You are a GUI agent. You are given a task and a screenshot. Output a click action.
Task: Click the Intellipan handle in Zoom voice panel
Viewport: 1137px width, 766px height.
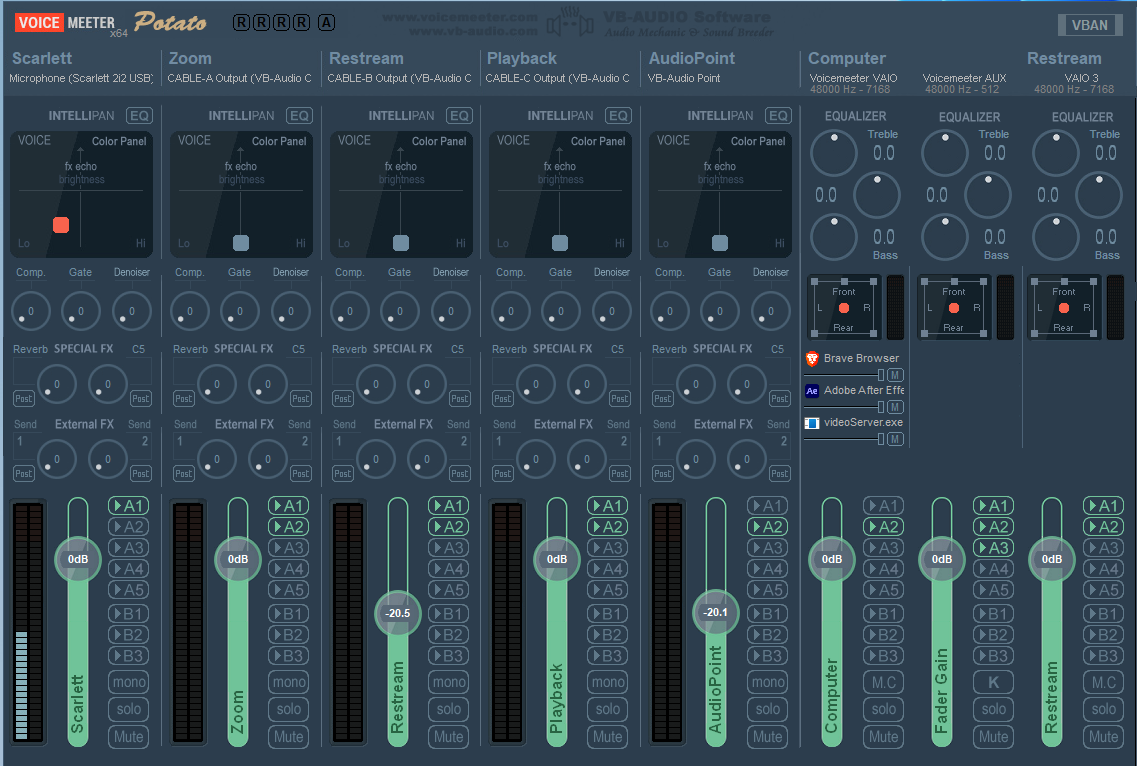tap(241, 243)
